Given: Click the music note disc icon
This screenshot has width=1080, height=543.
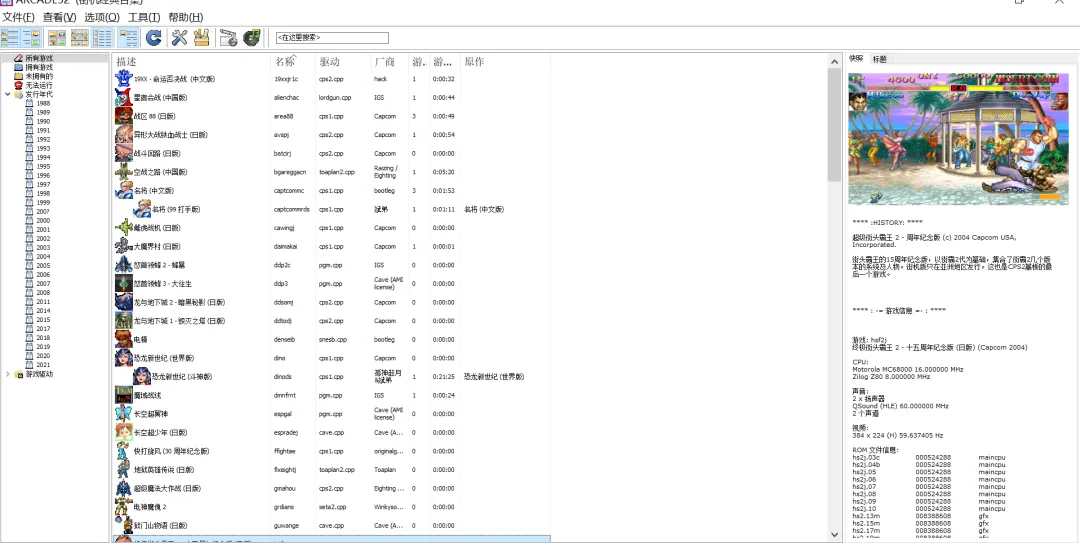Looking at the screenshot, I should click(x=252, y=38).
